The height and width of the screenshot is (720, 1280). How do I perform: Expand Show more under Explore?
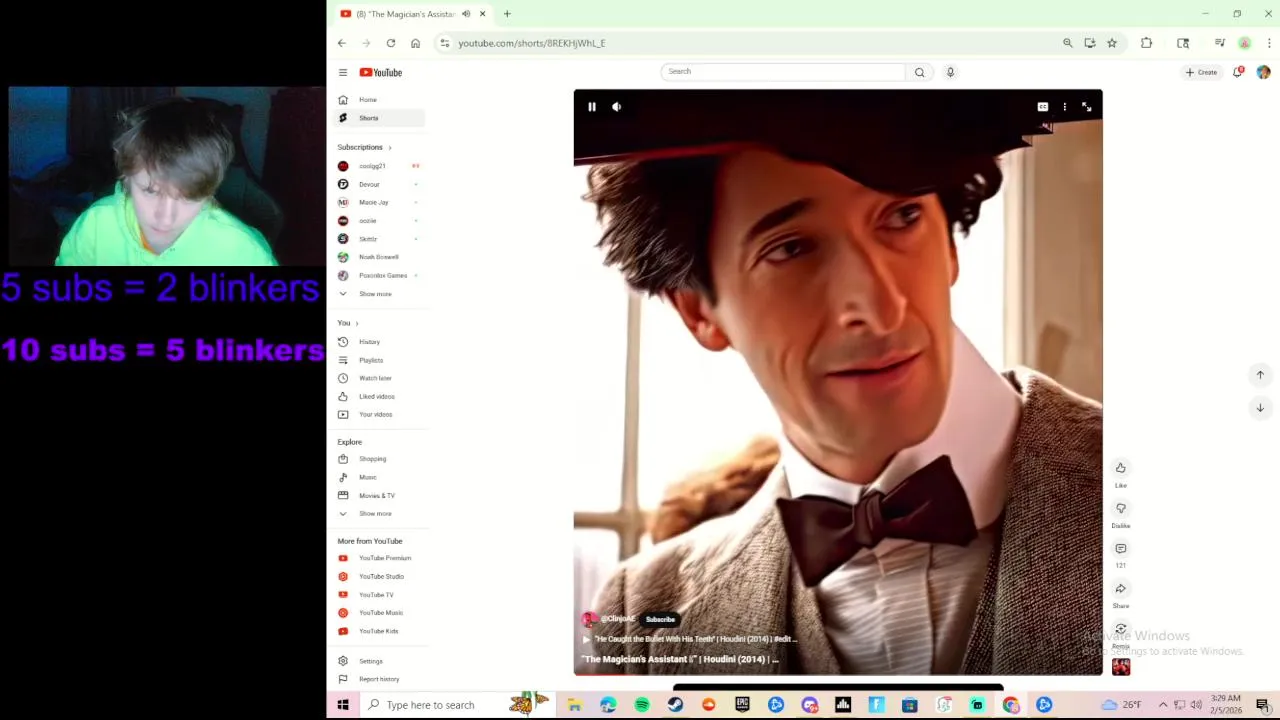point(379,513)
